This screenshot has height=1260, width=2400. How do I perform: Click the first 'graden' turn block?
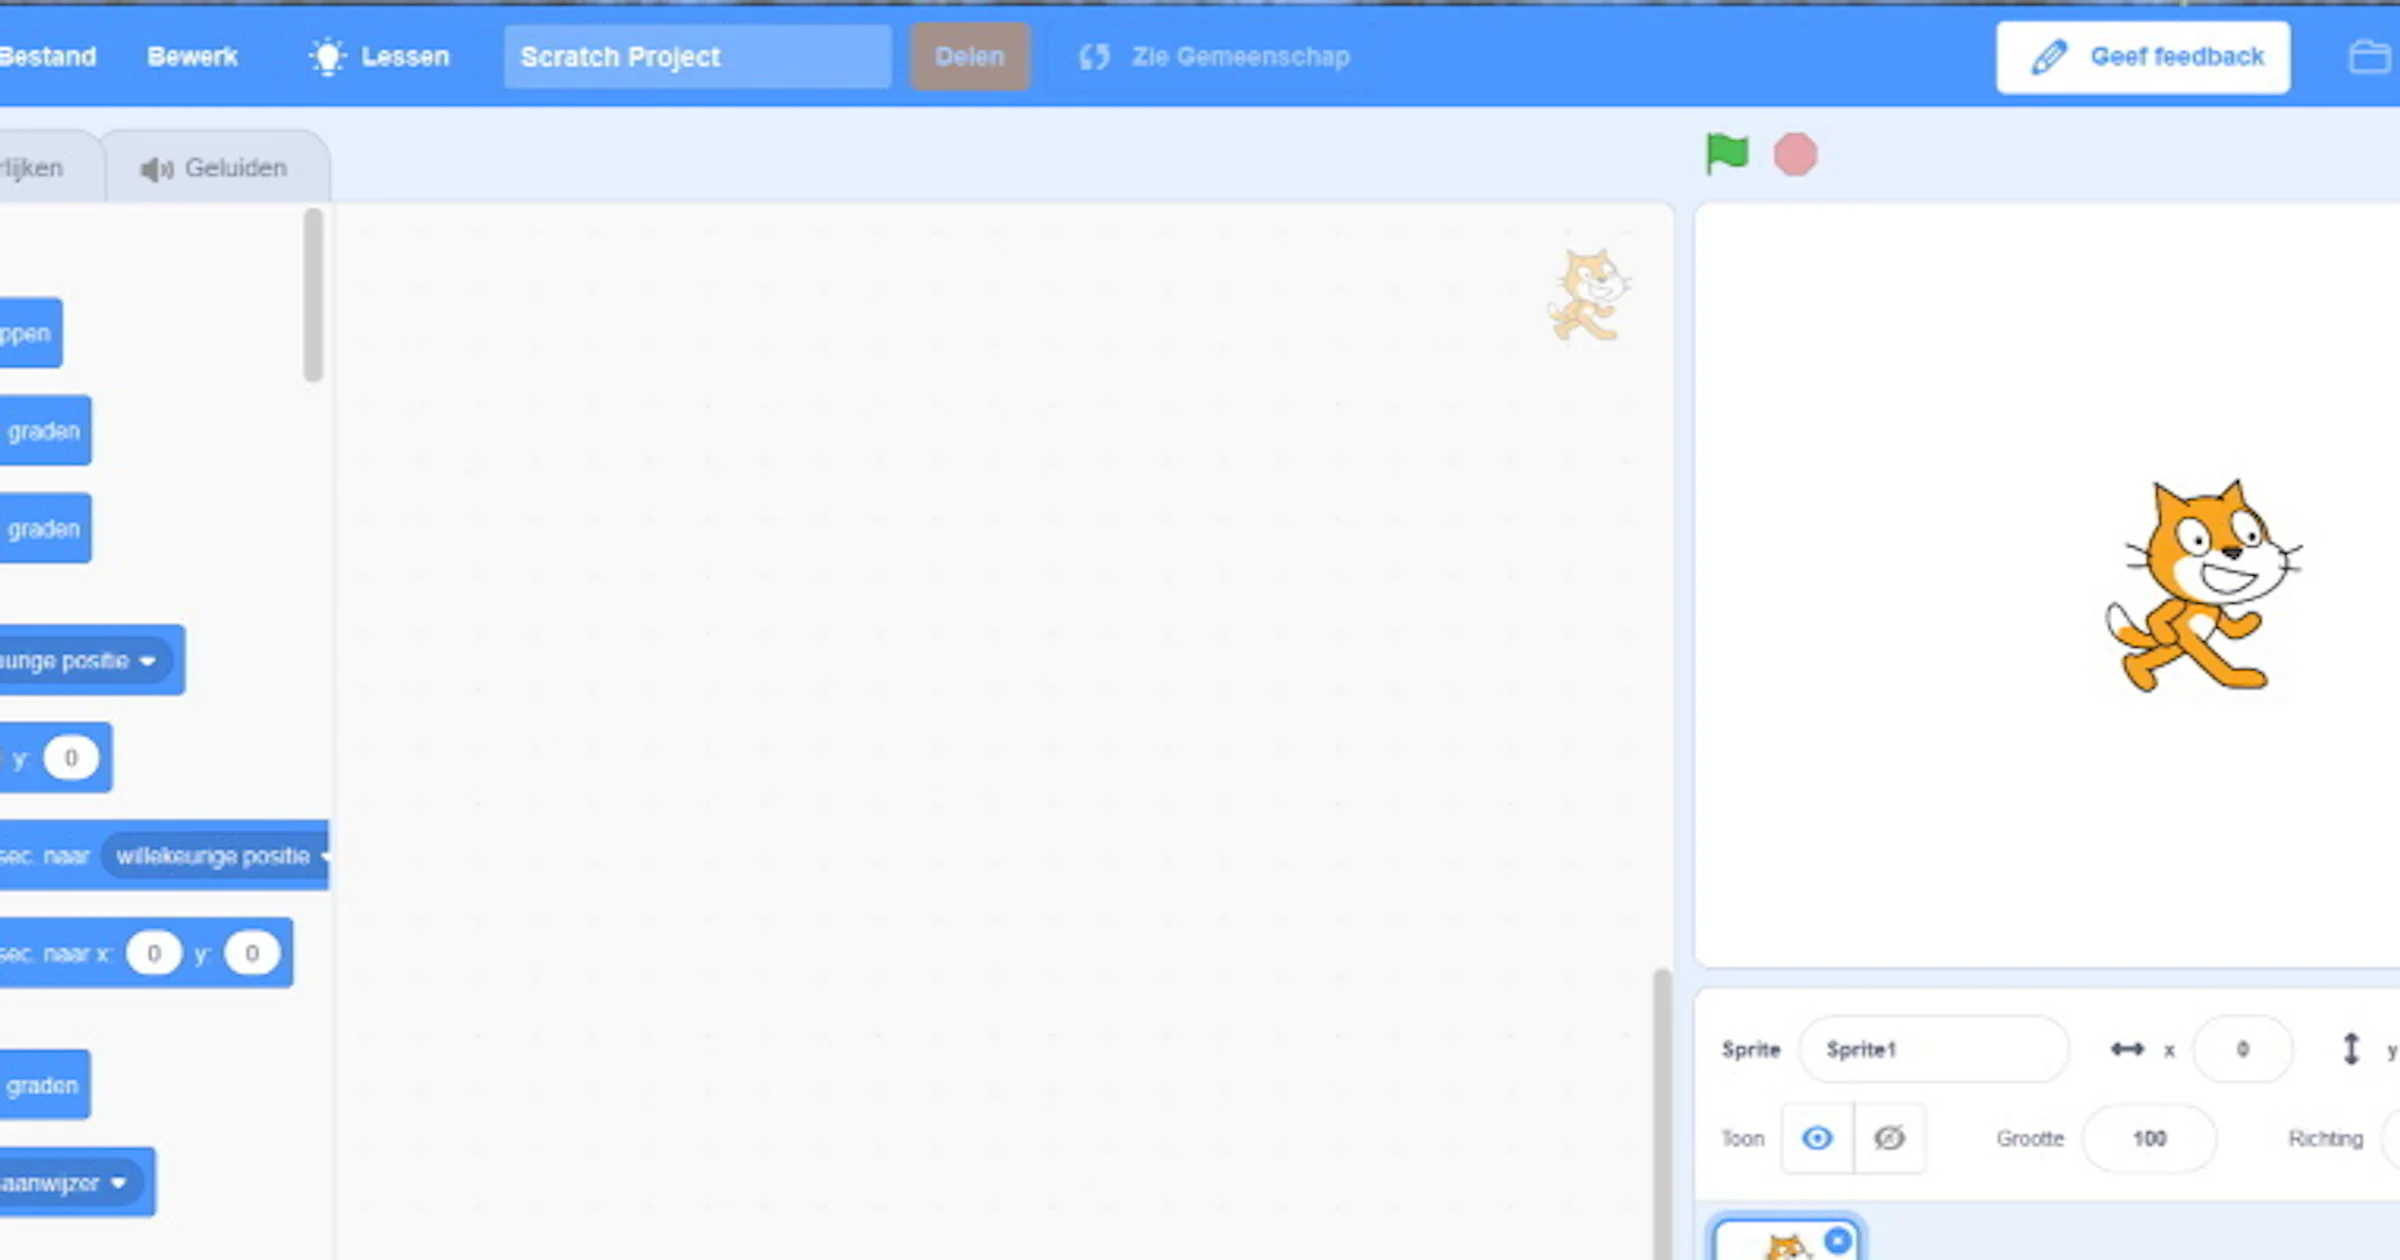[x=45, y=431]
